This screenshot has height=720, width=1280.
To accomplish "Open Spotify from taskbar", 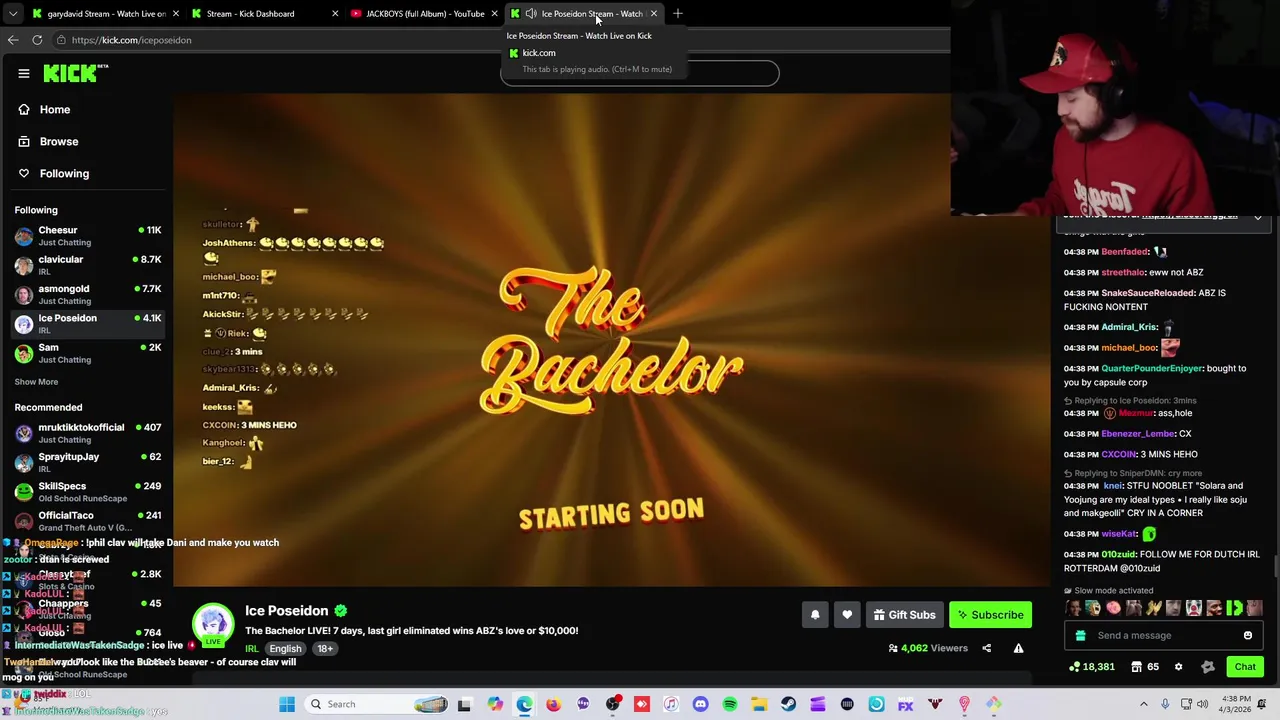I will (x=730, y=704).
